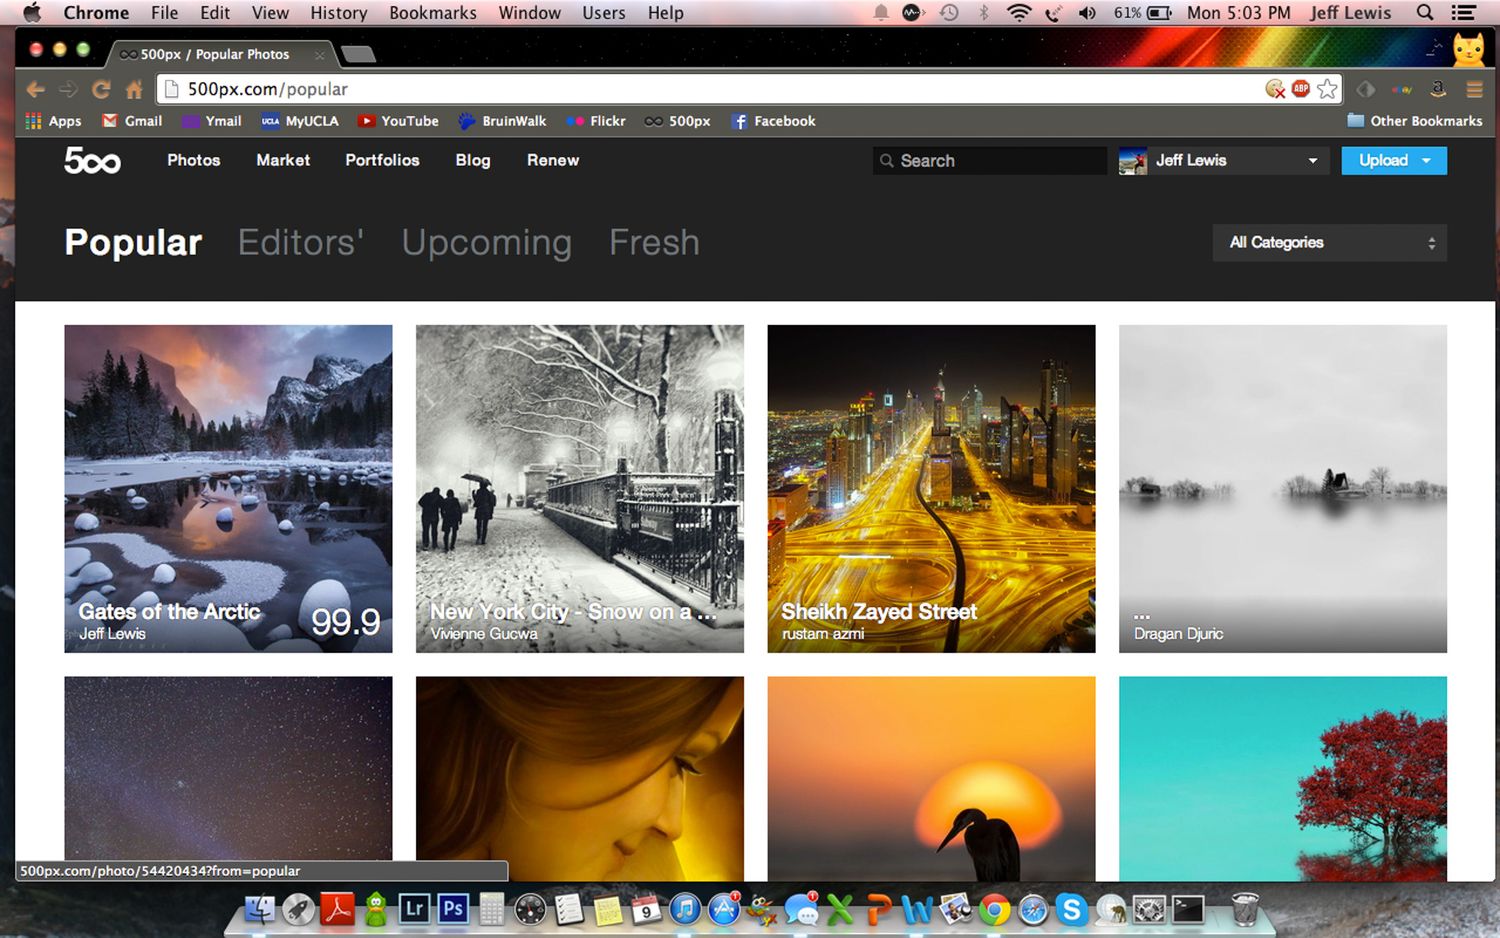Click the browser back arrow

click(x=36, y=90)
